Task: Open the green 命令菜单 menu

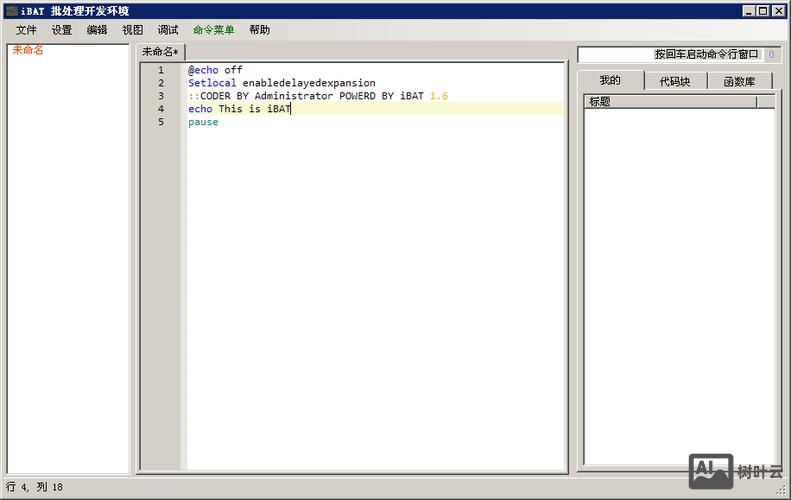Action: coord(214,30)
